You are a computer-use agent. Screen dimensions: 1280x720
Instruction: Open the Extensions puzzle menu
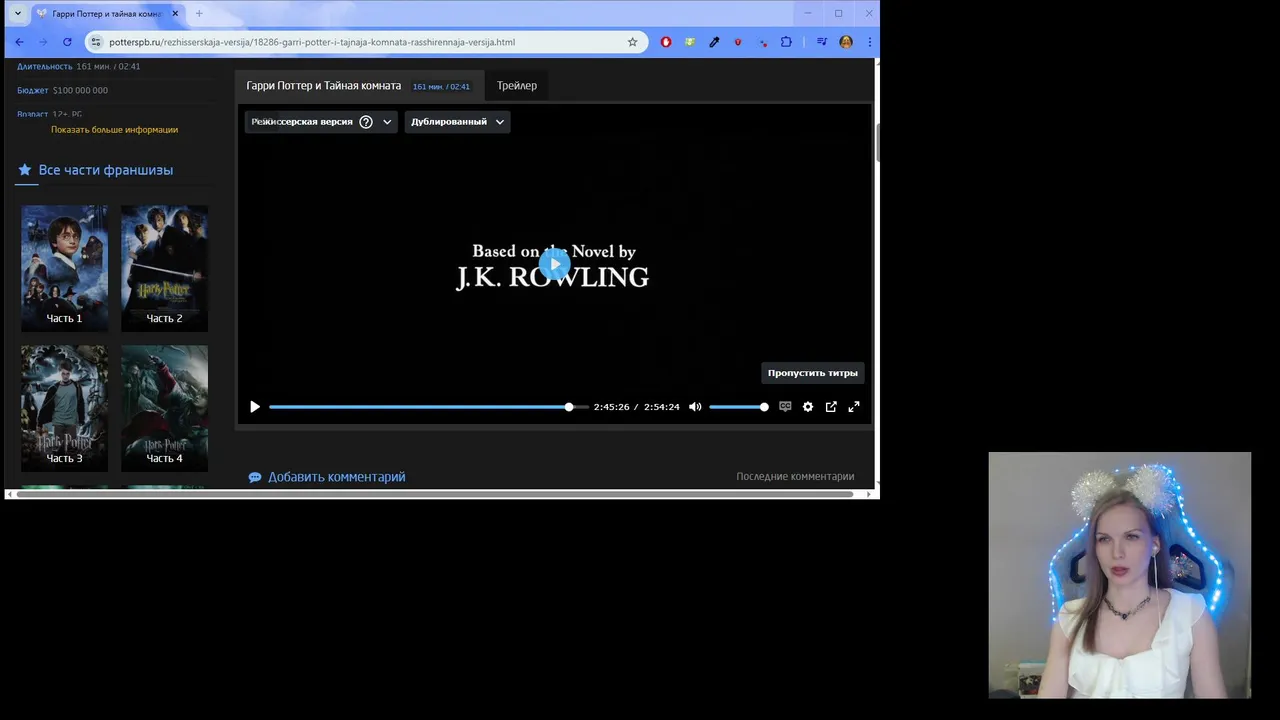(x=786, y=42)
